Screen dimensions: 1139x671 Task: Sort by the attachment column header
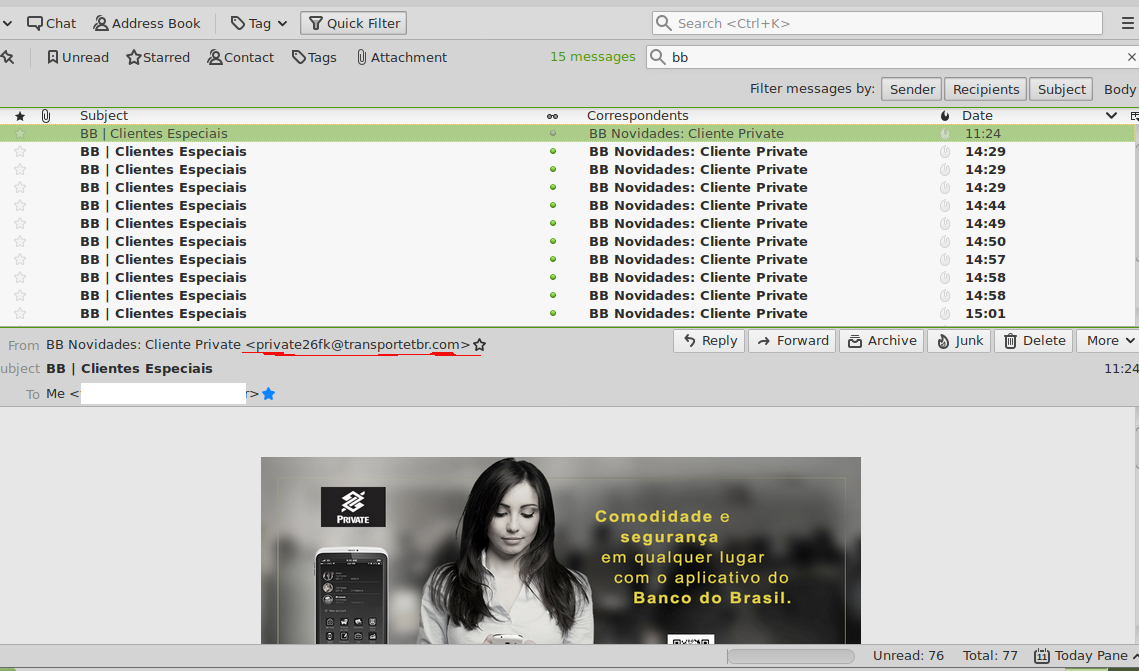click(x=46, y=116)
